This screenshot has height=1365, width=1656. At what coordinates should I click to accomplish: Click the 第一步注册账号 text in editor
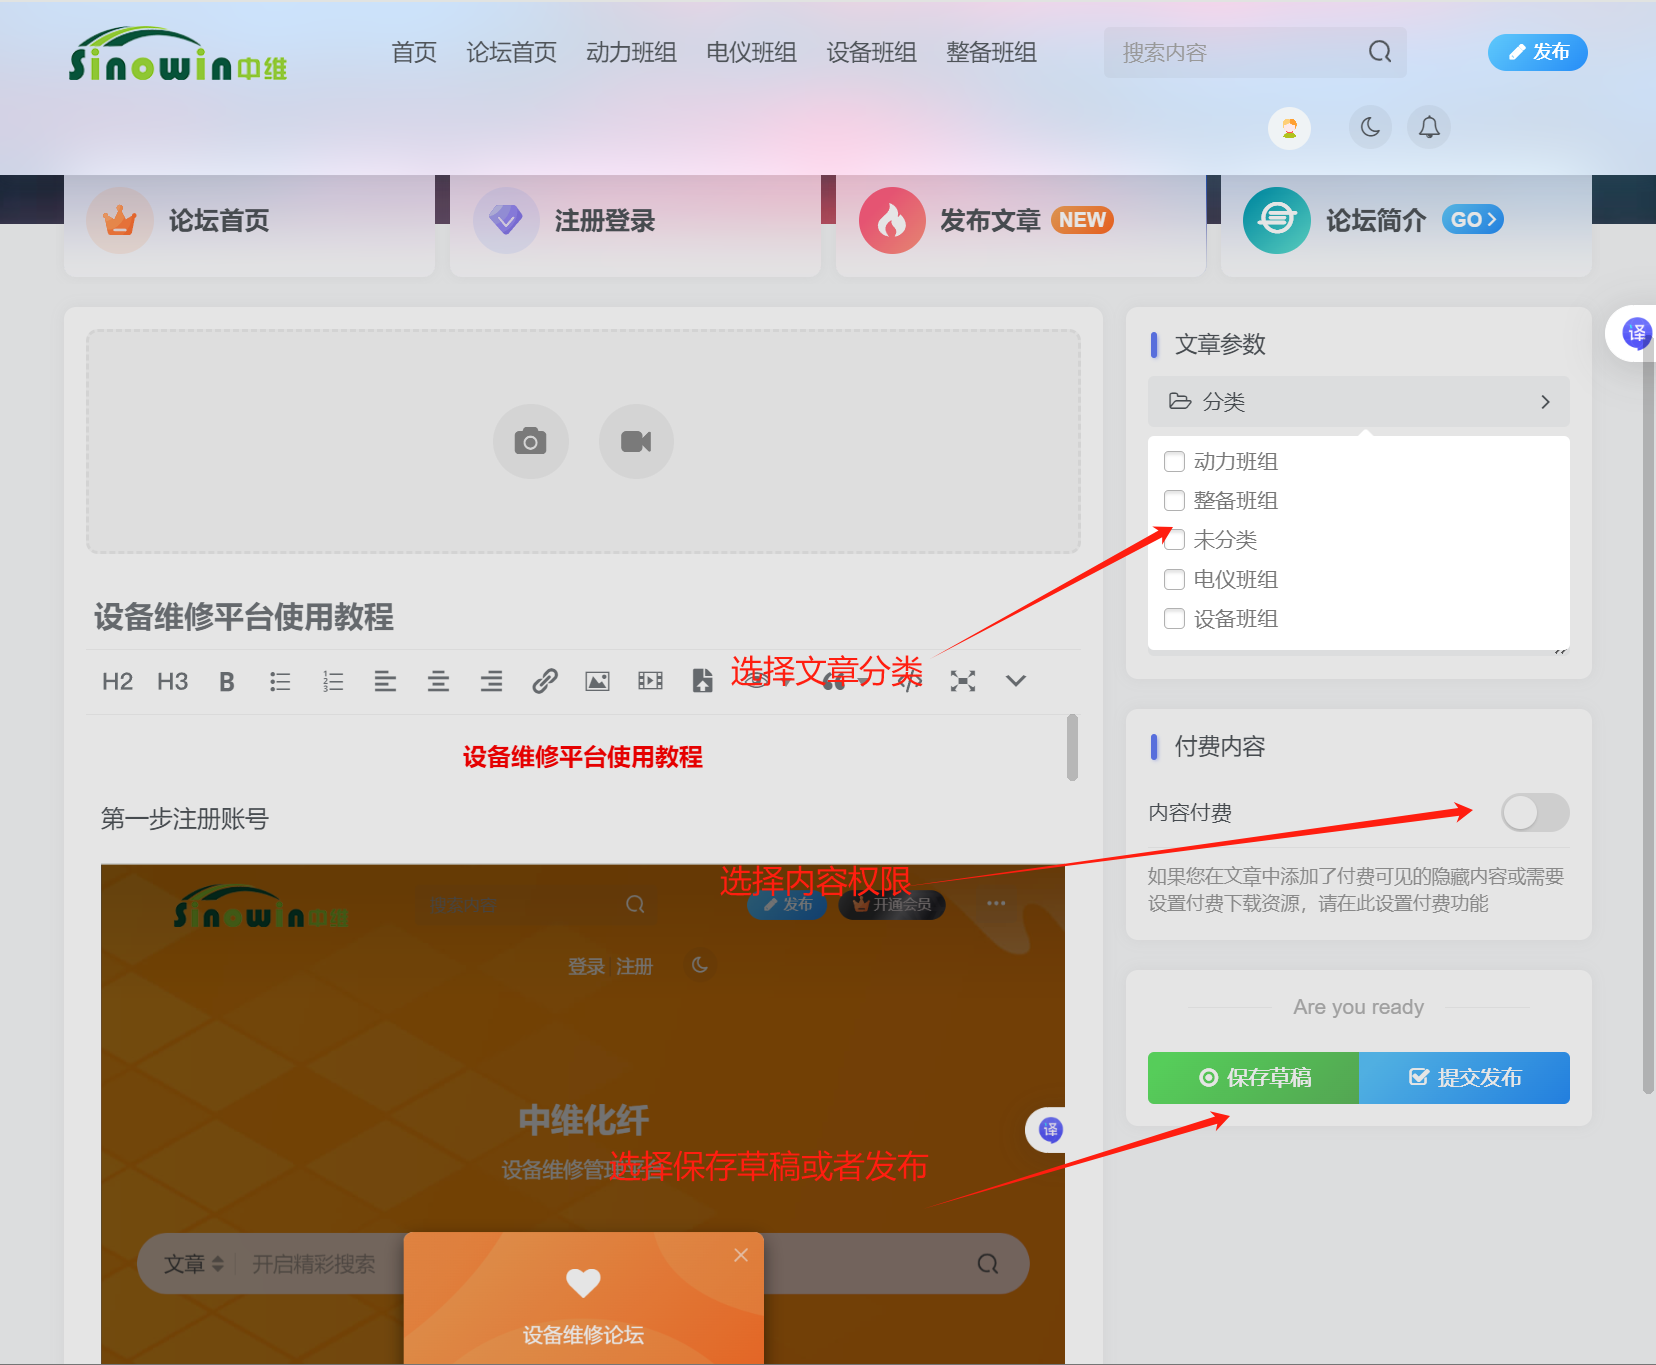(x=185, y=819)
